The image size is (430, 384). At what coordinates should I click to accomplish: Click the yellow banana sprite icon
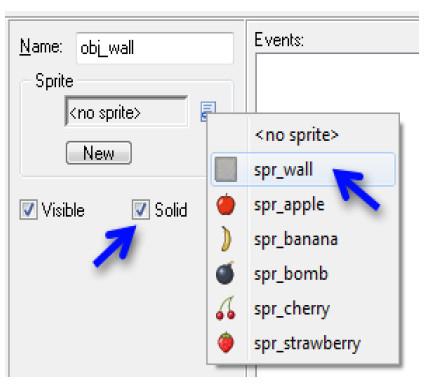[x=226, y=238]
